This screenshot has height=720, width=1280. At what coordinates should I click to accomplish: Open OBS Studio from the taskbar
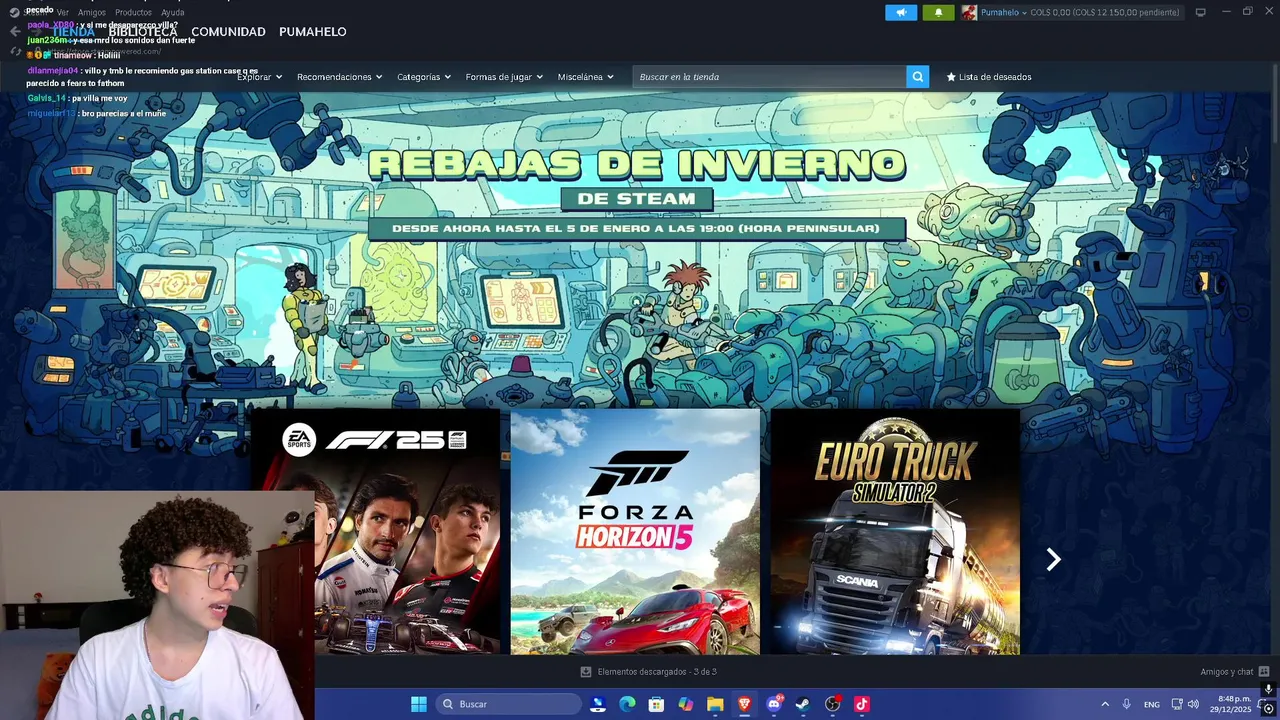coord(833,704)
